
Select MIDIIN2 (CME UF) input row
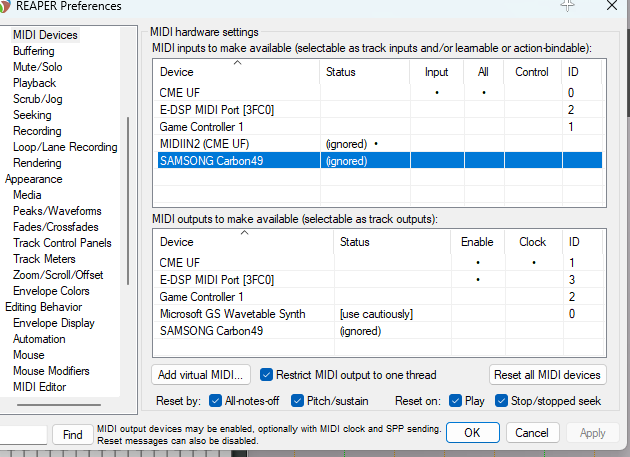point(380,144)
